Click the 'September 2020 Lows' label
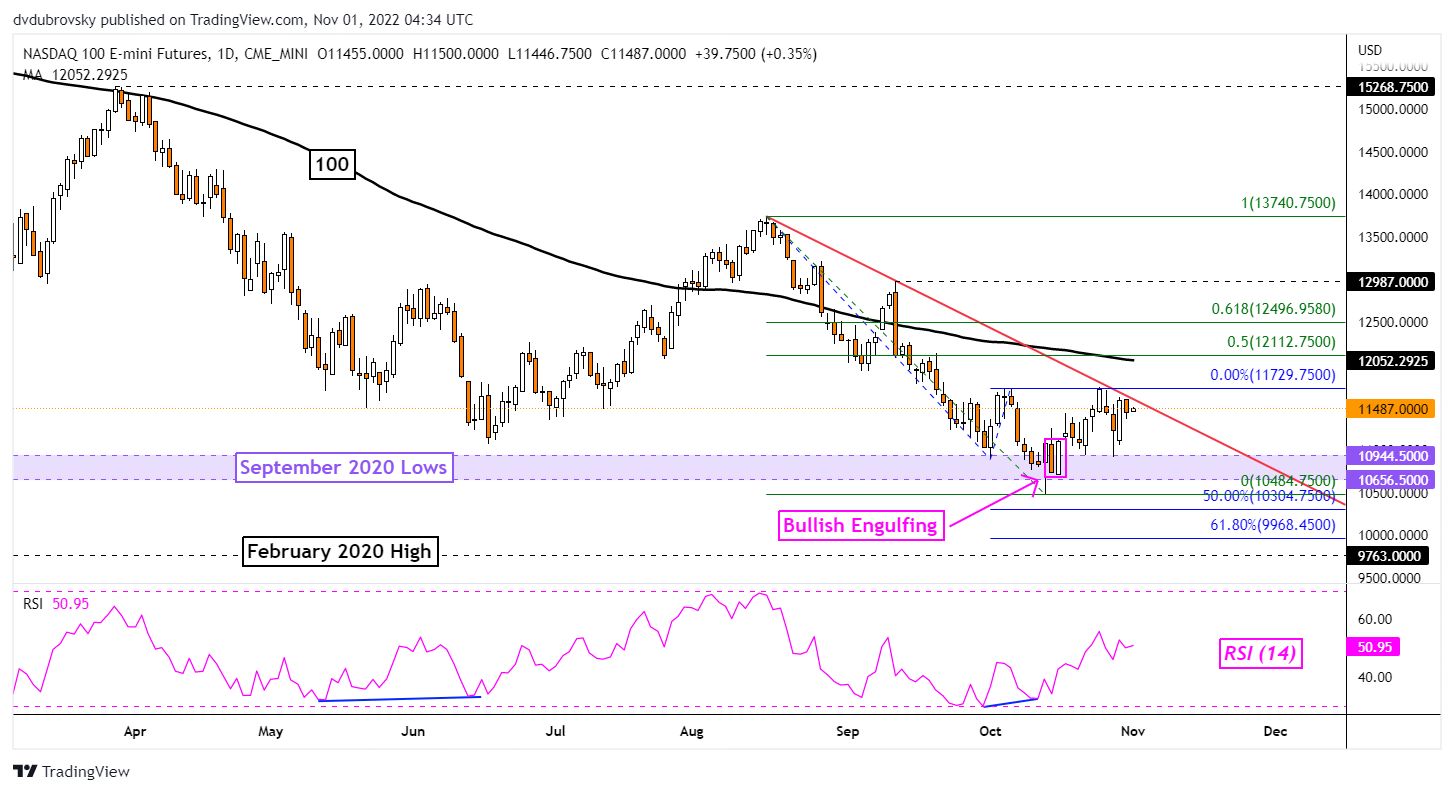 [x=345, y=466]
